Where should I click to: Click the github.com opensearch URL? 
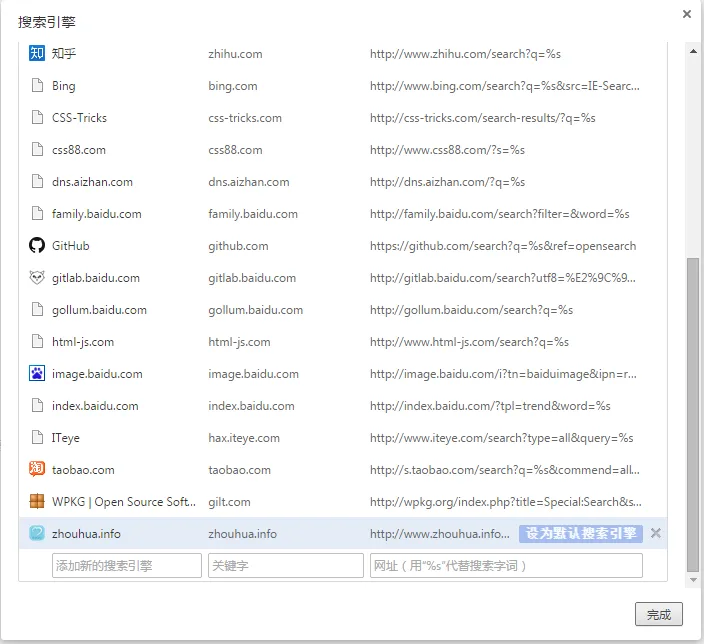pyautogui.click(x=503, y=246)
